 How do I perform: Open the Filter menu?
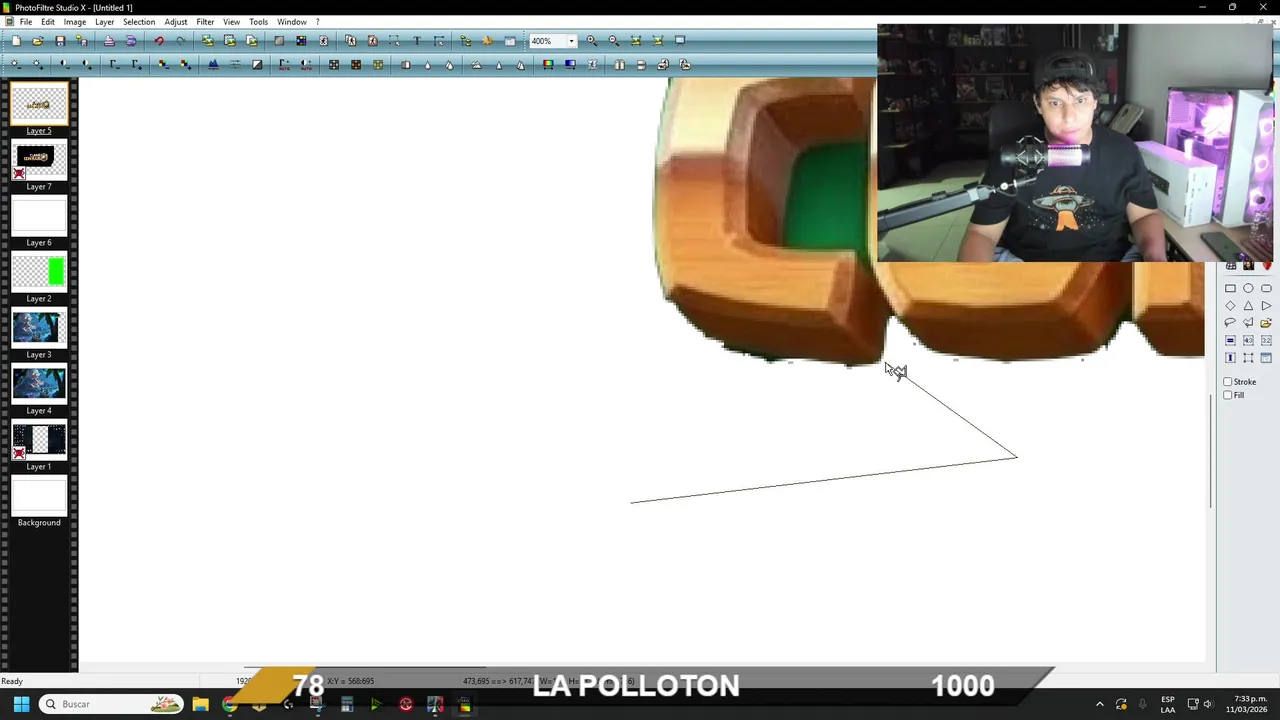pyautogui.click(x=205, y=22)
